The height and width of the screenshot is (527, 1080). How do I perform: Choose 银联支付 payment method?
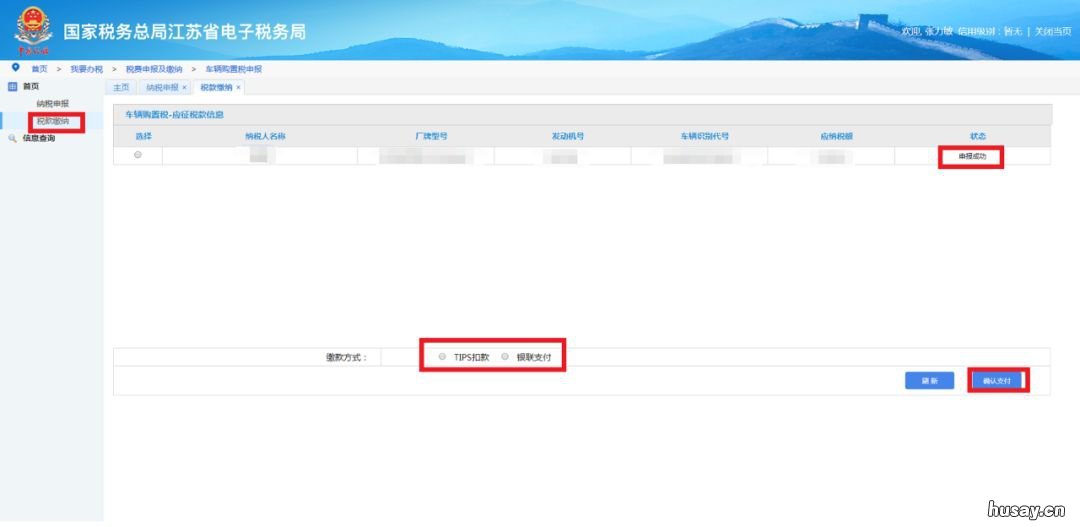[505, 356]
